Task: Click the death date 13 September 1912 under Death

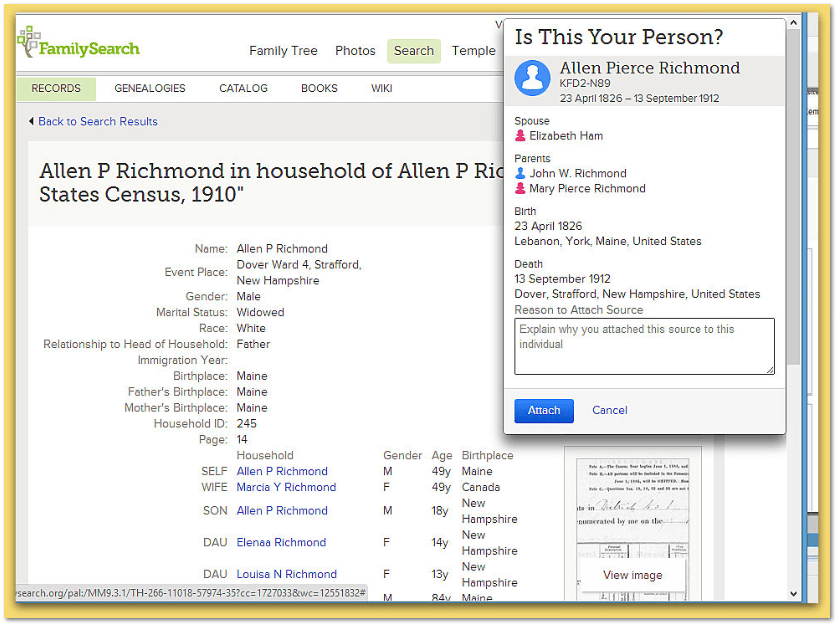Action: [562, 279]
